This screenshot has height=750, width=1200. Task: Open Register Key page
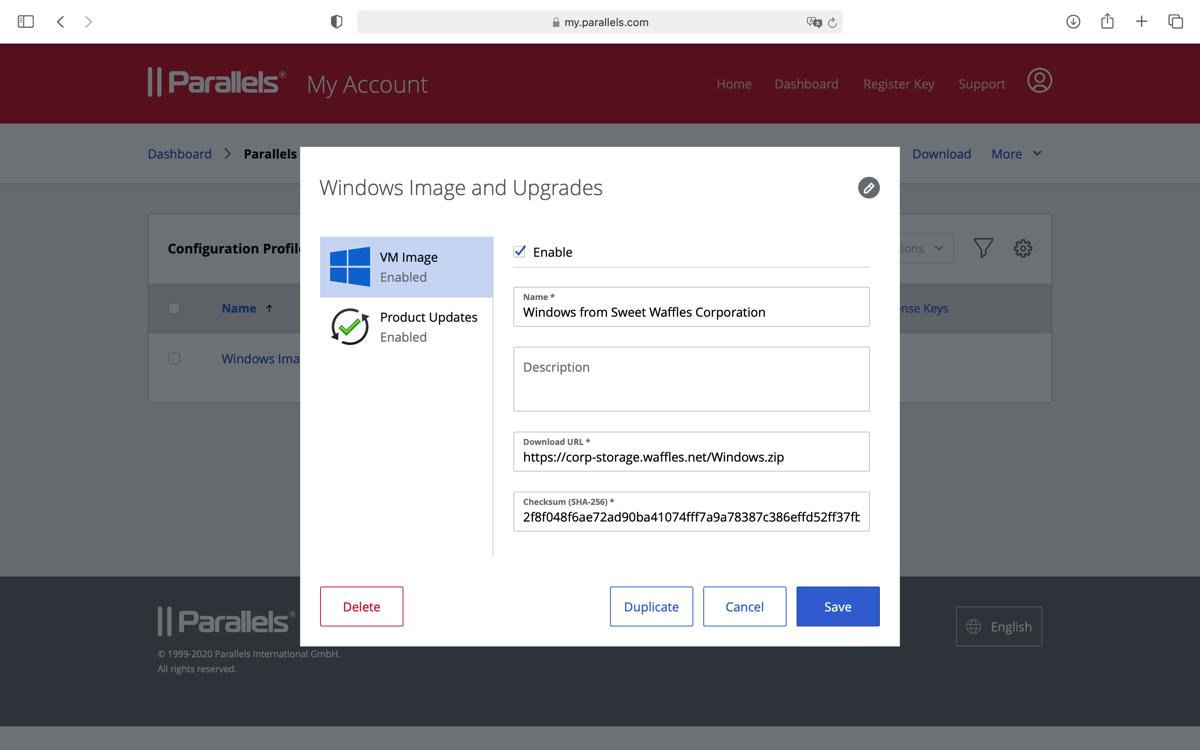point(899,84)
